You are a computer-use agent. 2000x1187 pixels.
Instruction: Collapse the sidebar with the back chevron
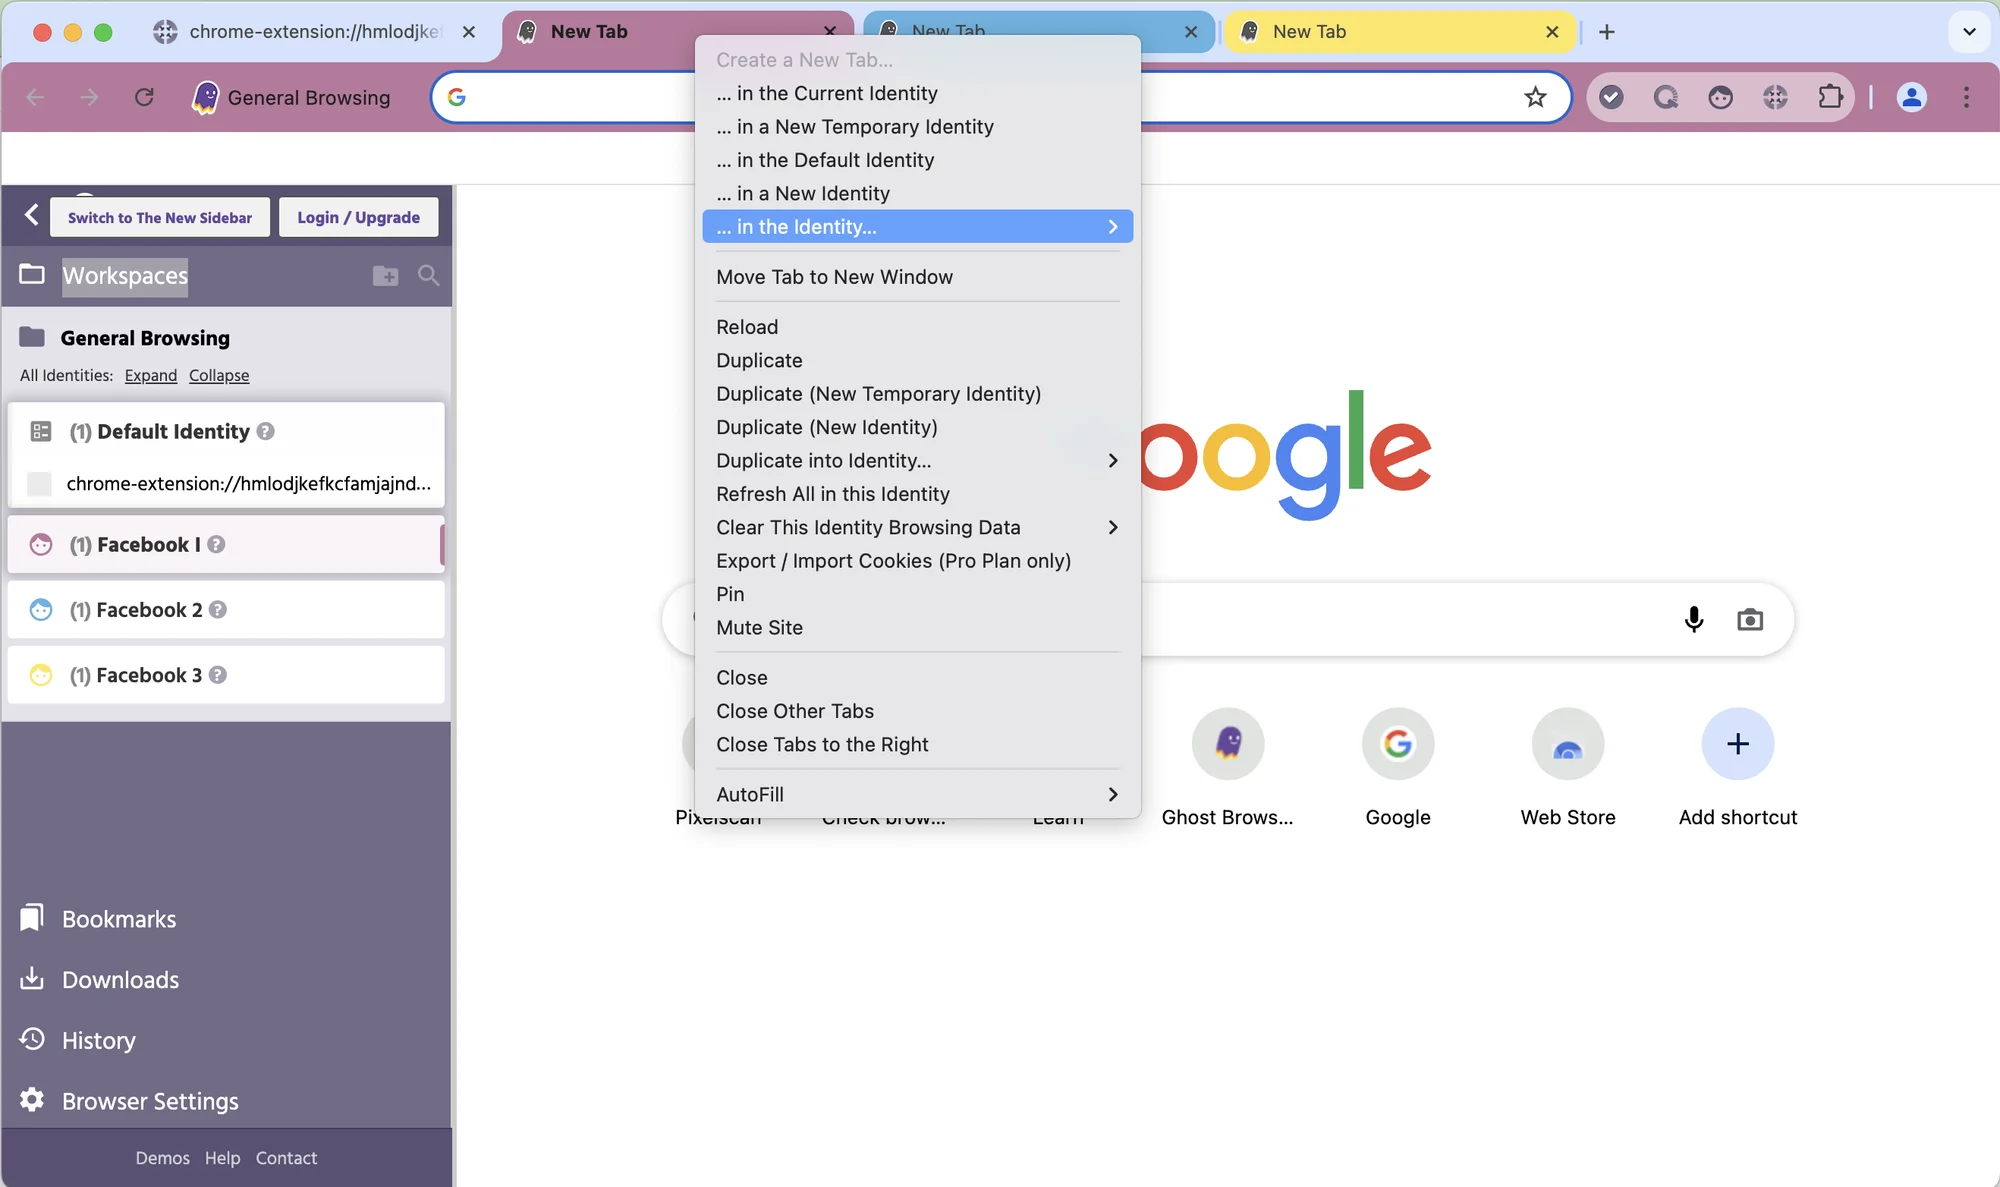point(31,215)
